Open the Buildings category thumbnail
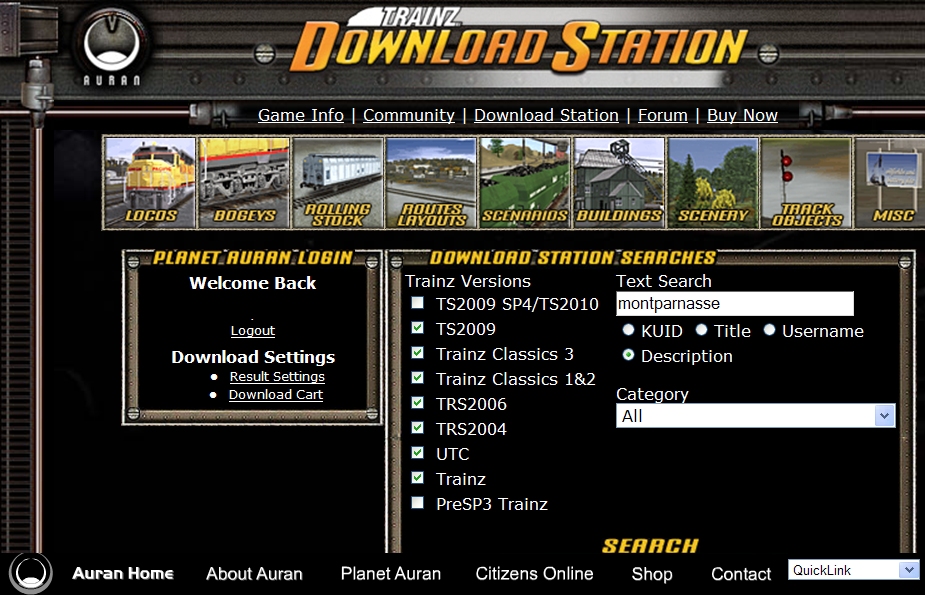The image size is (925, 595). click(619, 183)
